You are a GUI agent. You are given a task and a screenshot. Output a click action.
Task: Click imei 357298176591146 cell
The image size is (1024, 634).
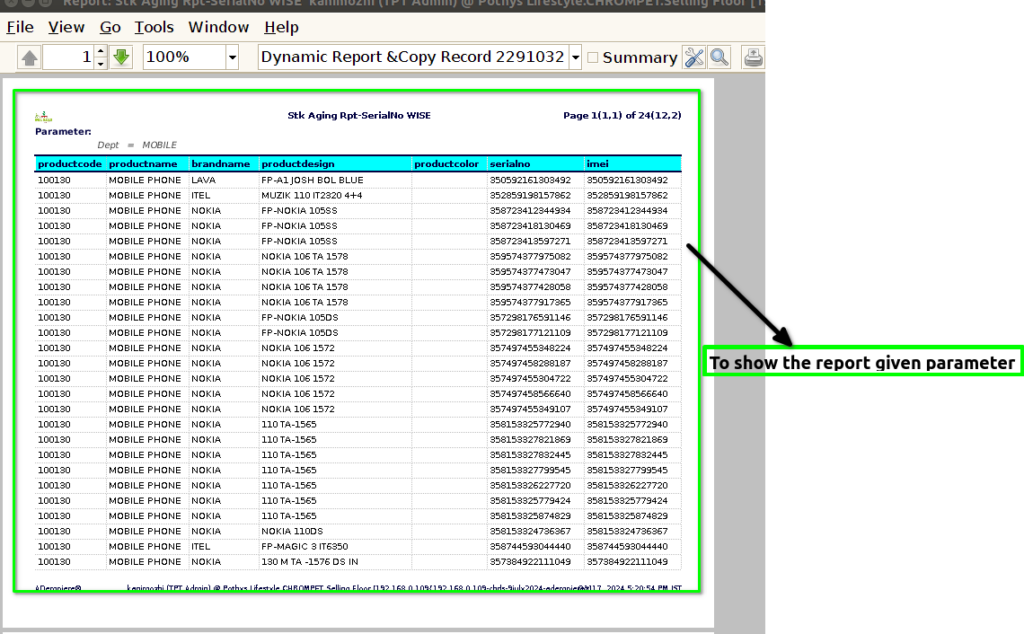point(627,317)
